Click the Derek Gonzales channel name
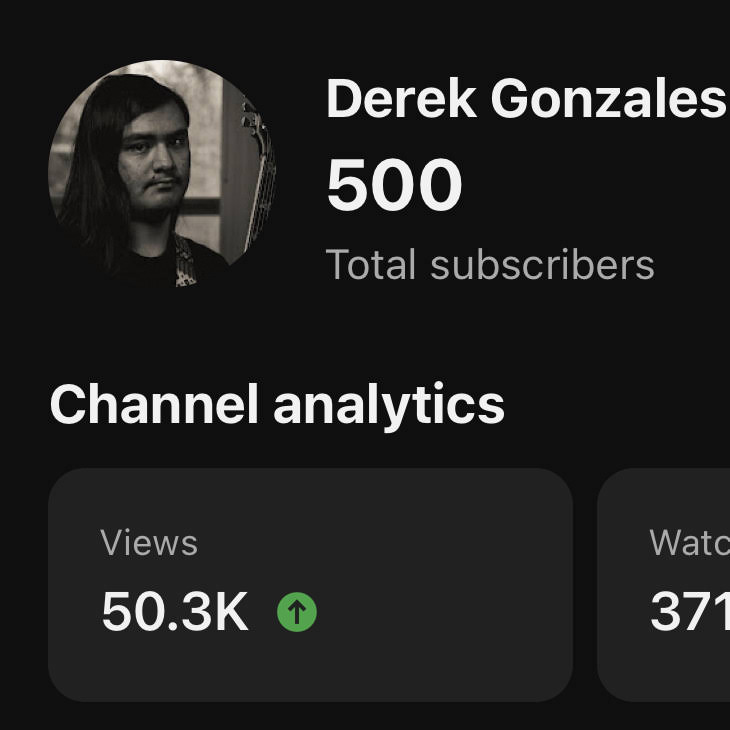Viewport: 730px width, 730px height. (x=526, y=99)
